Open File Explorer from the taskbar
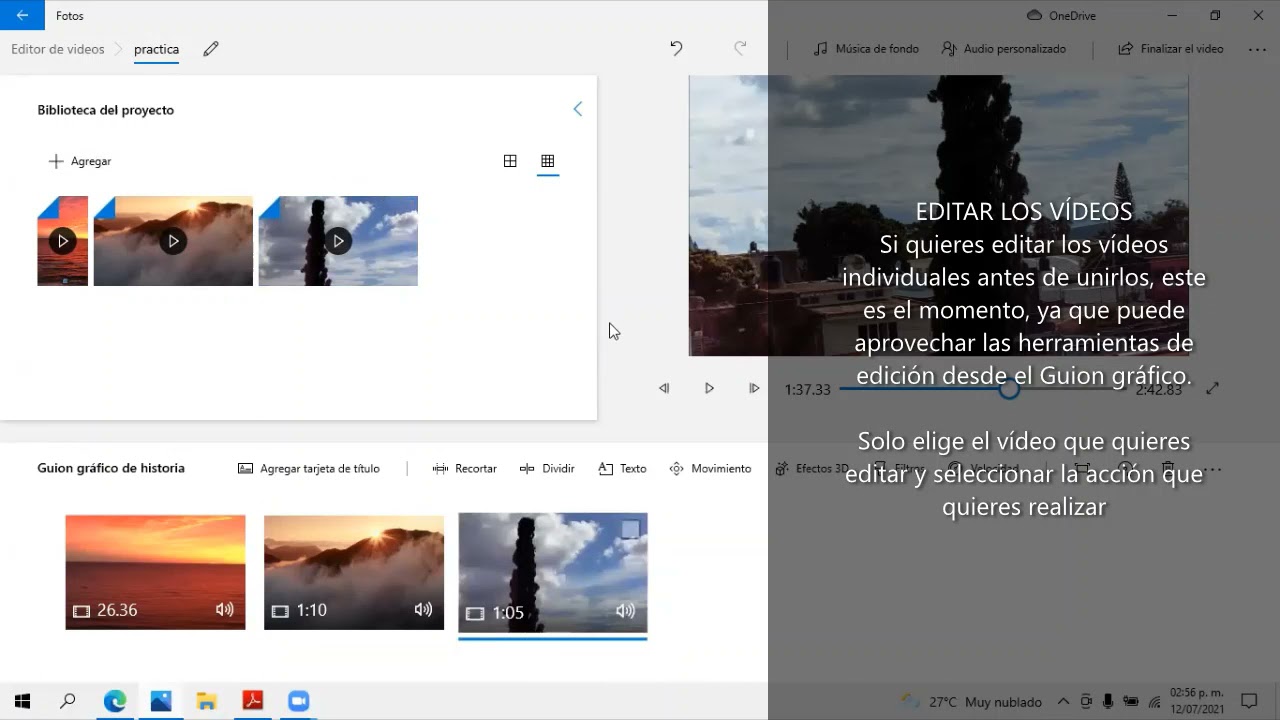The image size is (1280, 720). click(207, 701)
